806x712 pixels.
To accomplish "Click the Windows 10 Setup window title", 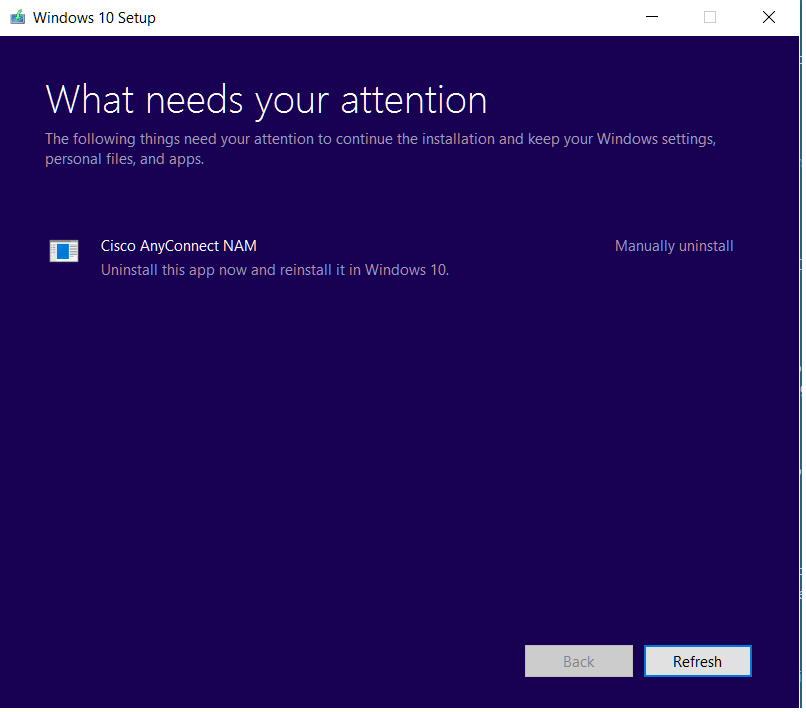I will tap(94, 17).
